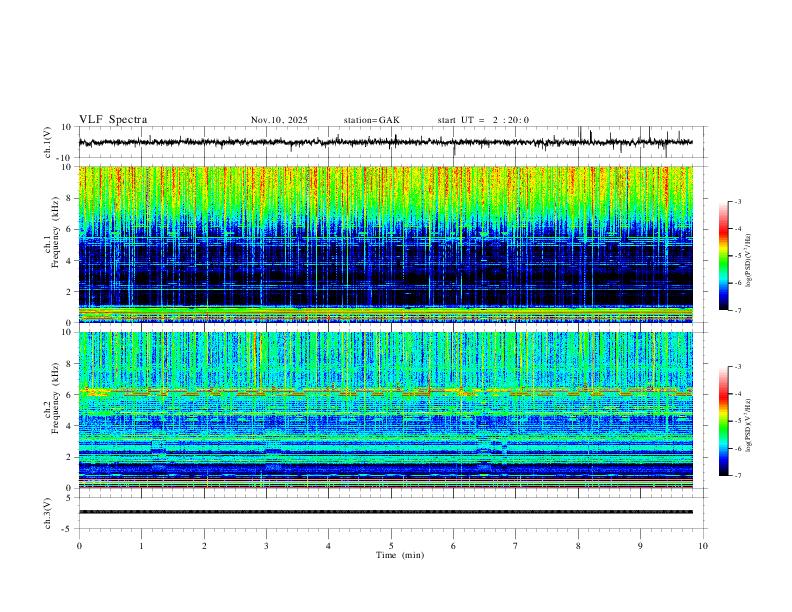
Task: Click the date text "Nov.10, 2025"
Action: tap(279, 120)
